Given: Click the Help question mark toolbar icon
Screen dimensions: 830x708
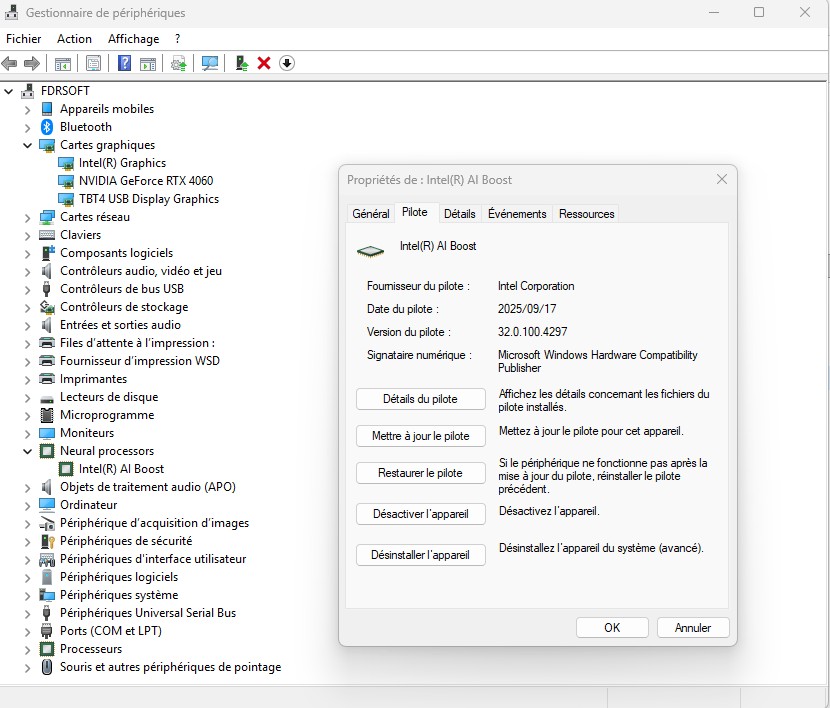Looking at the screenshot, I should (125, 63).
